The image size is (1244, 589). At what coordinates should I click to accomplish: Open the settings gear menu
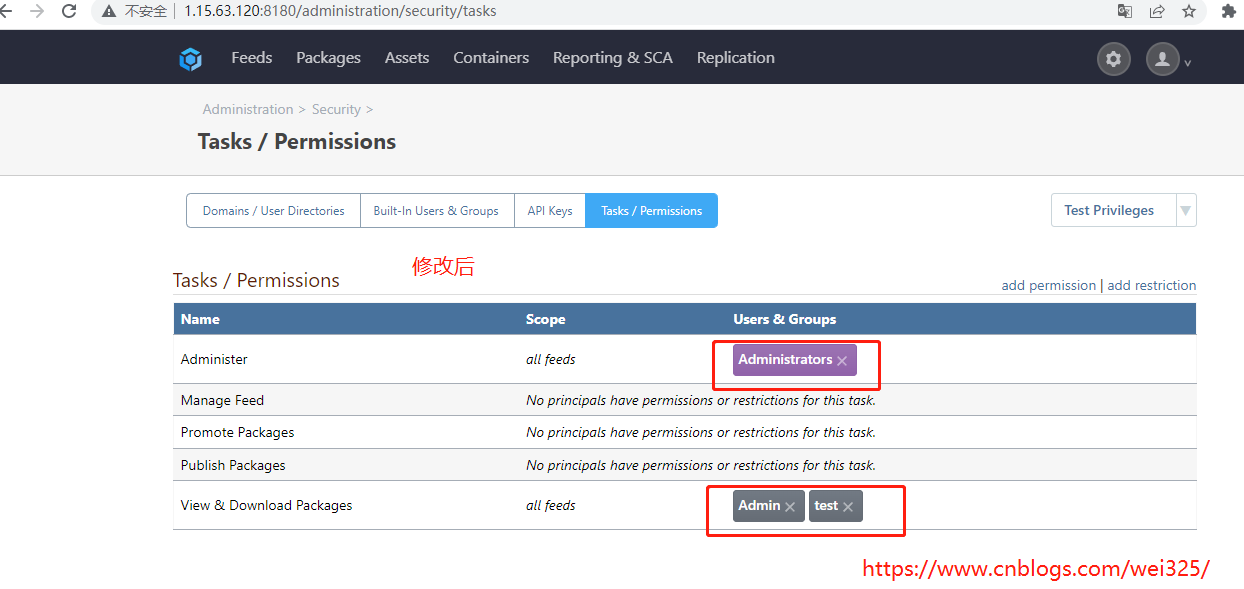click(1113, 58)
